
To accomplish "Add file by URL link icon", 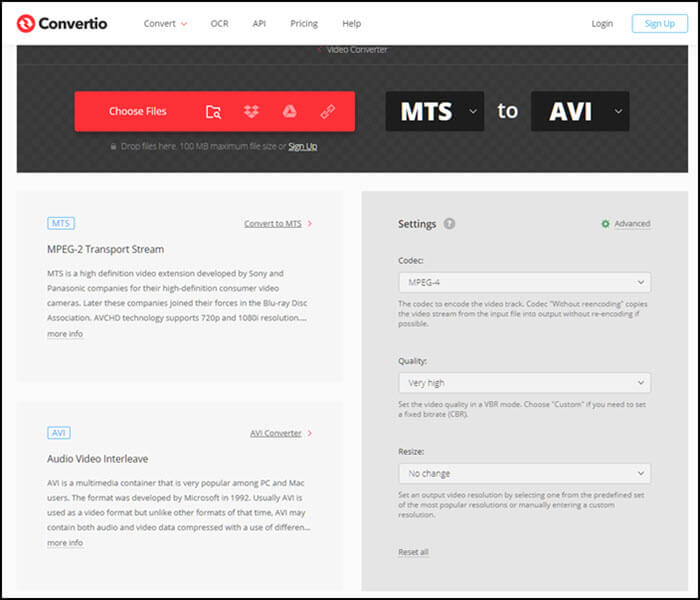I will click(327, 112).
